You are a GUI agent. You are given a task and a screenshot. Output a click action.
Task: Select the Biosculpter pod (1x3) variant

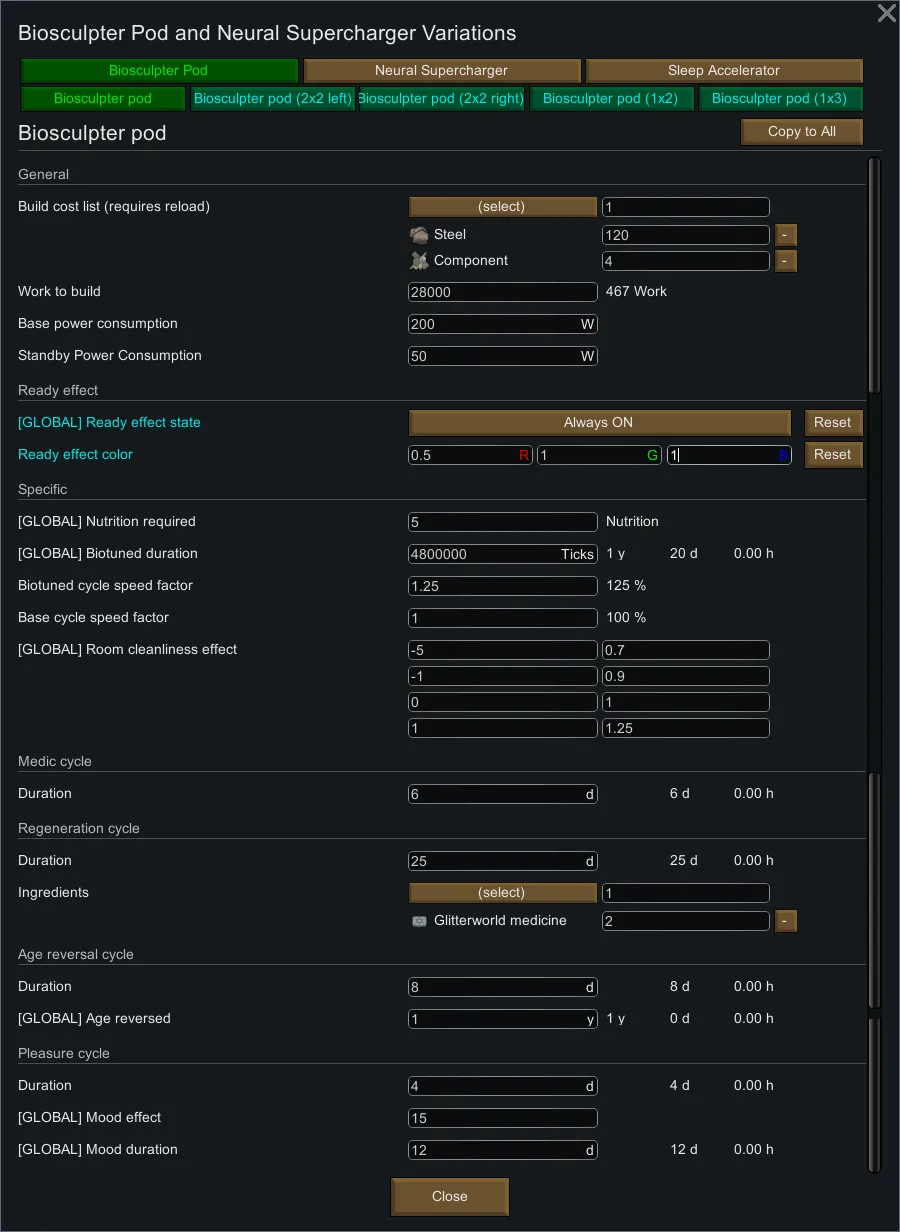pos(779,99)
